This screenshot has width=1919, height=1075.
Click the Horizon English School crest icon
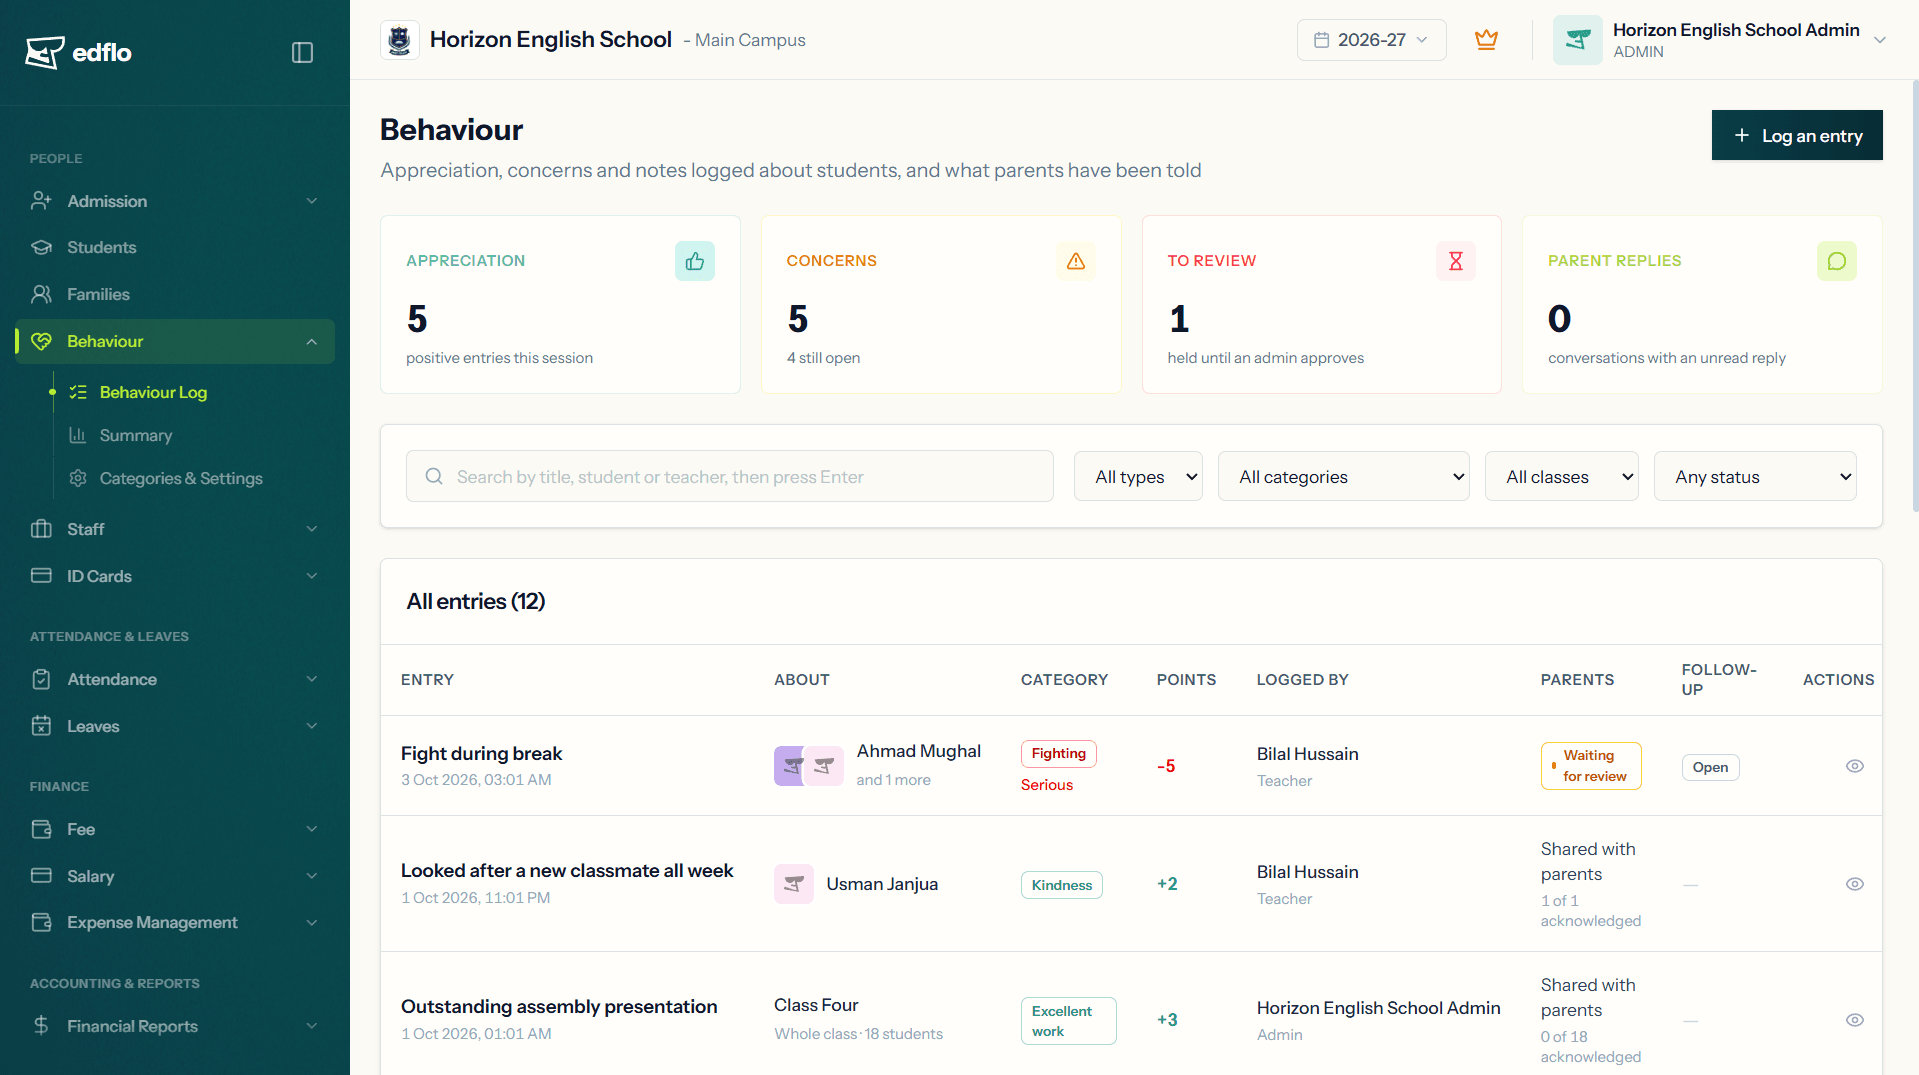click(x=400, y=40)
